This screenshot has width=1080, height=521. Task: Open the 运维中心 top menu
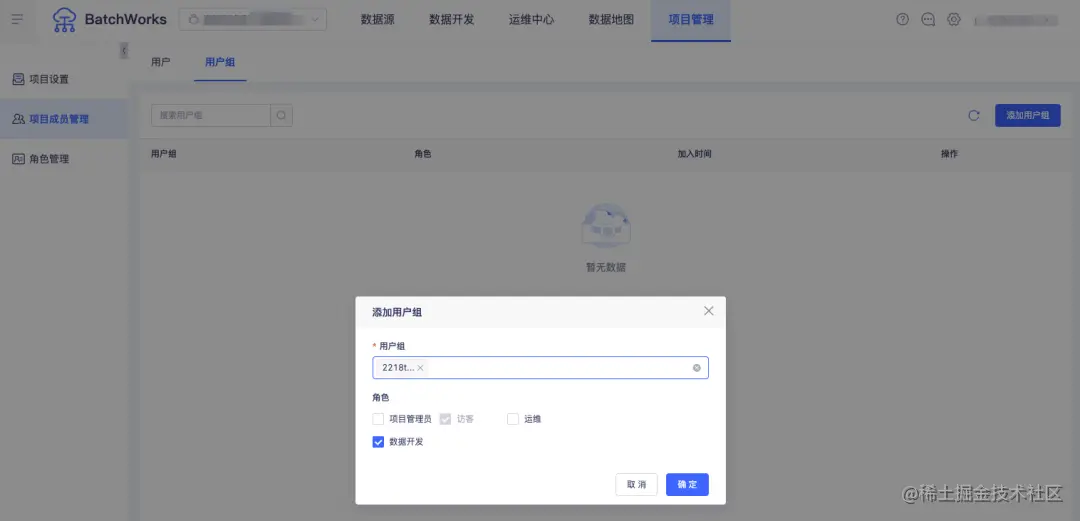[x=532, y=20]
